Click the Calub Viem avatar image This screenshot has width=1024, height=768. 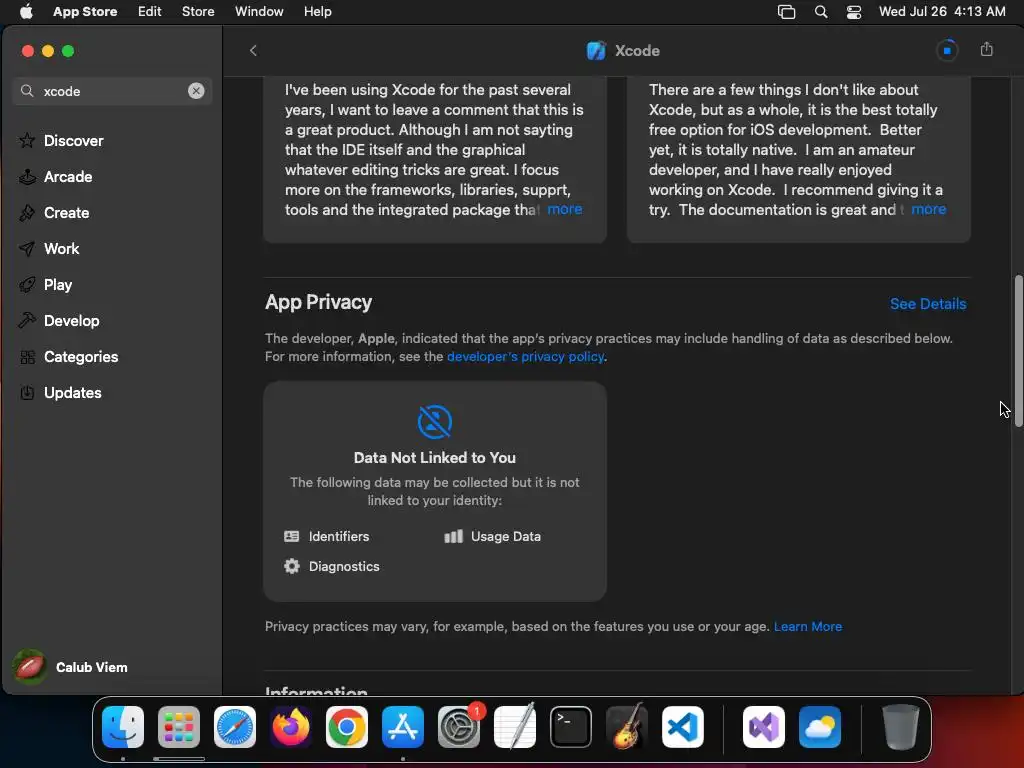click(29, 667)
